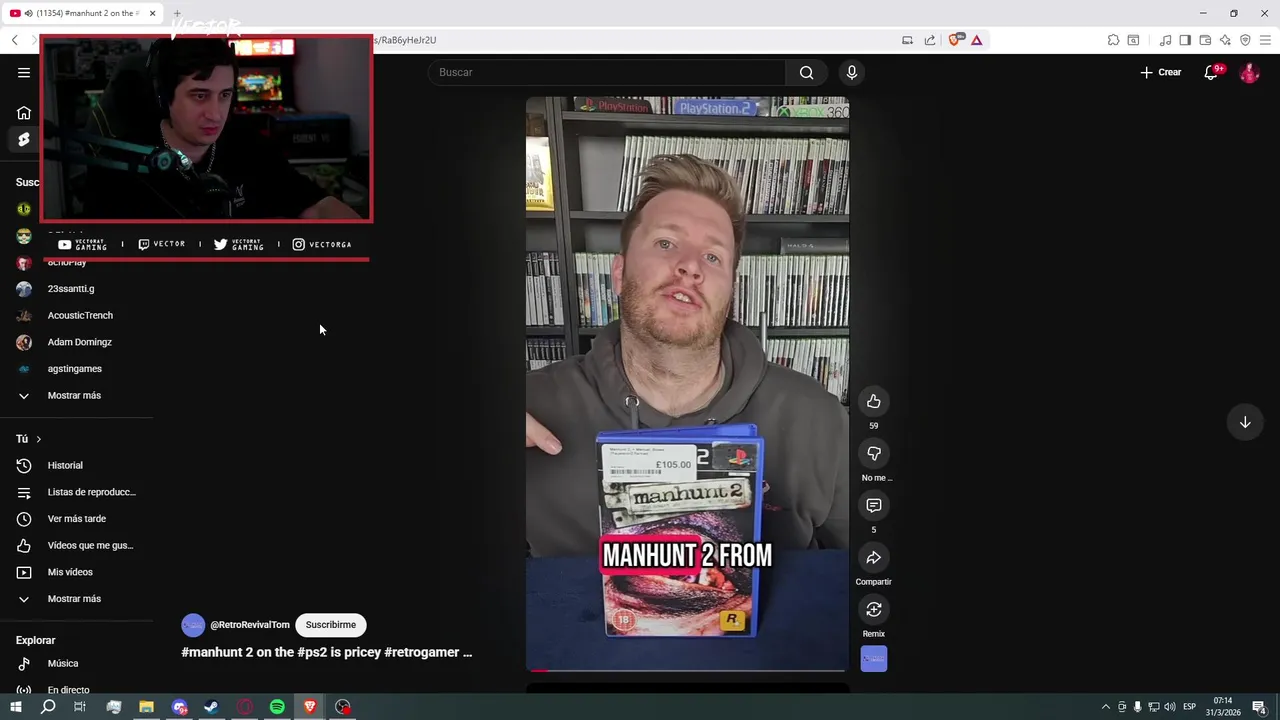Open Steam from taskbar
The width and height of the screenshot is (1280, 720).
point(211,707)
